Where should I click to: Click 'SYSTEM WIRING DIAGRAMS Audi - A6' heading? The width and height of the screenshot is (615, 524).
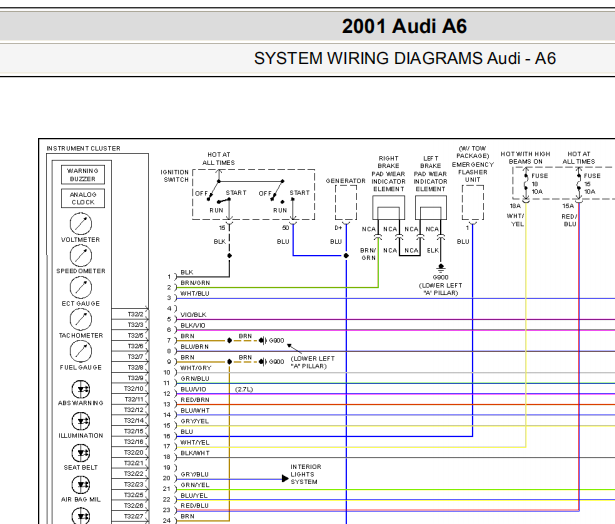tap(405, 58)
